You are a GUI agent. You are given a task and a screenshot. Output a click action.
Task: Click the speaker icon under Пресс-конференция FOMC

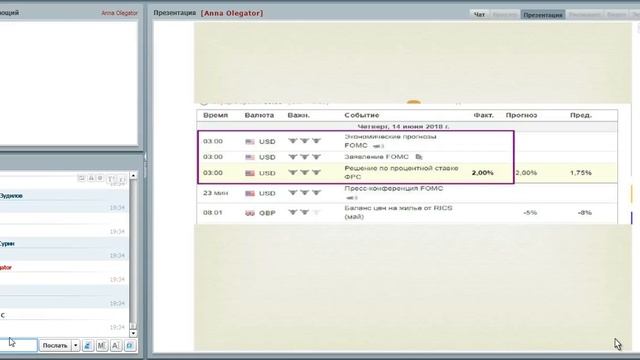tap(351, 198)
